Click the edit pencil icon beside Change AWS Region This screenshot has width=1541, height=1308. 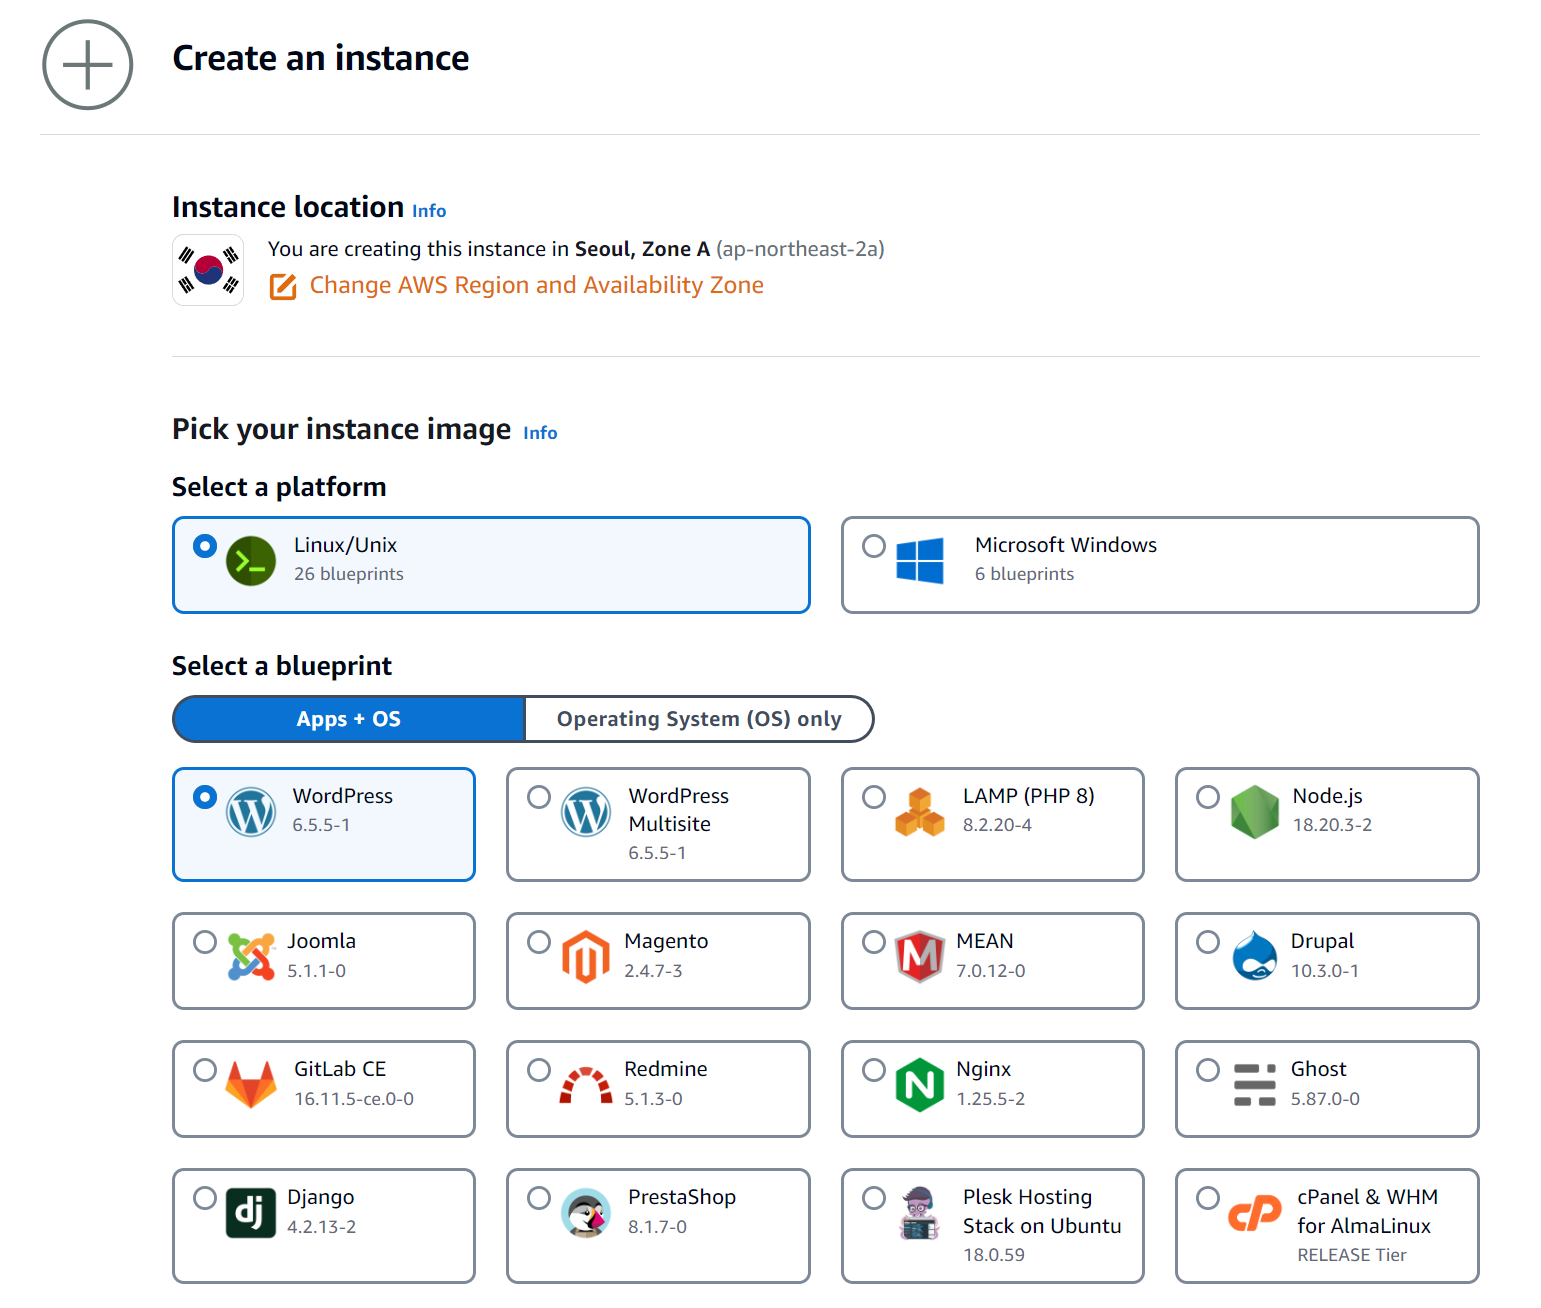point(283,287)
